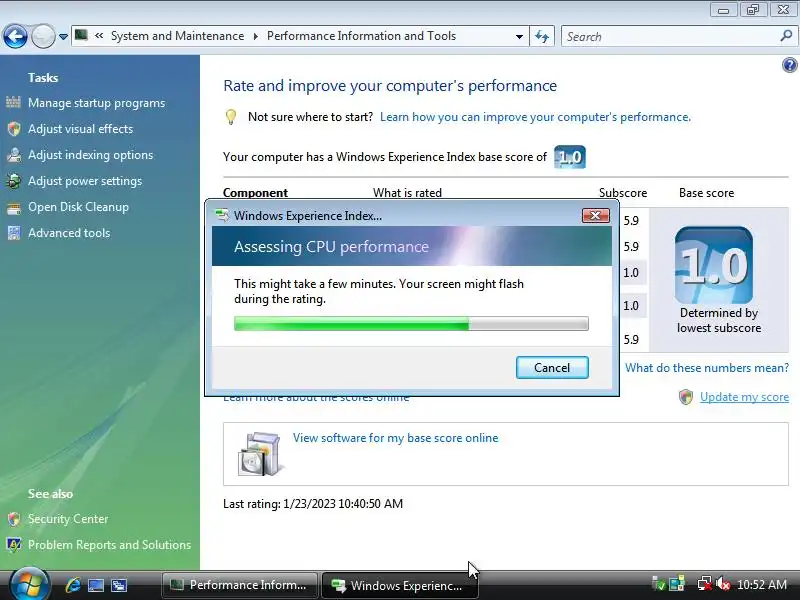Click the Last rating date text

[x=313, y=504]
